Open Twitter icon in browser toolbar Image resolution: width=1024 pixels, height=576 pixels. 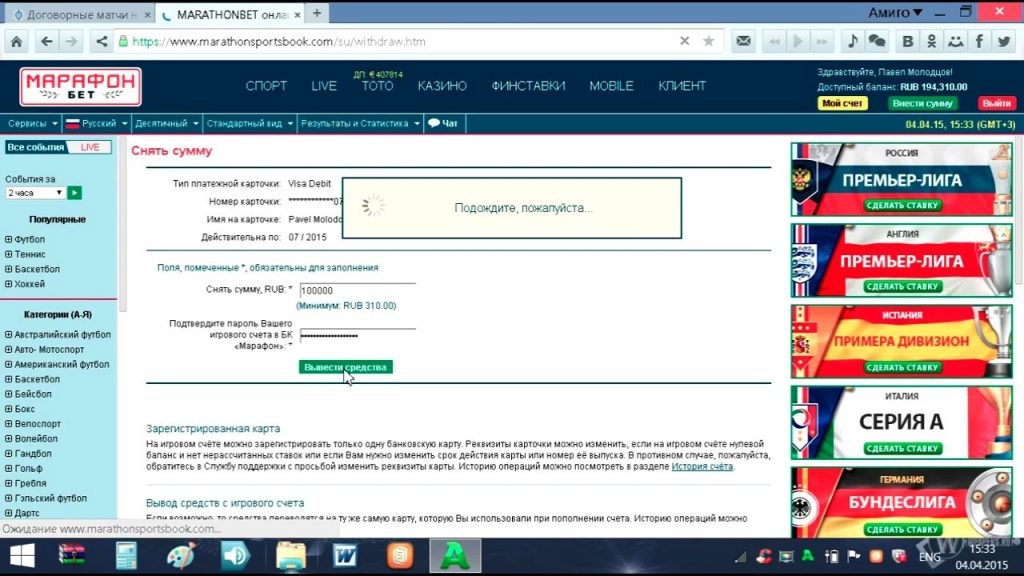pos(1004,41)
